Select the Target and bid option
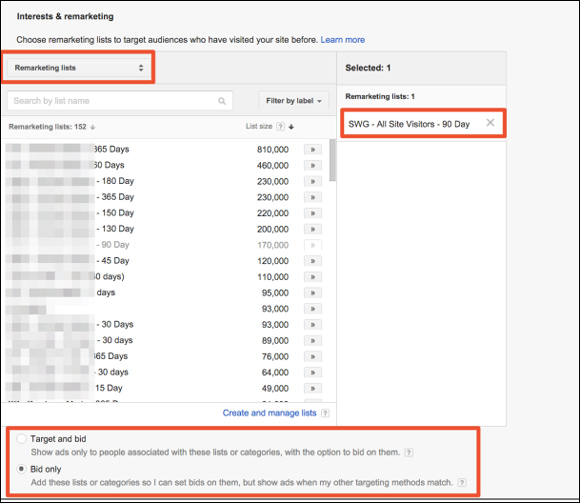 pyautogui.click(x=21, y=439)
